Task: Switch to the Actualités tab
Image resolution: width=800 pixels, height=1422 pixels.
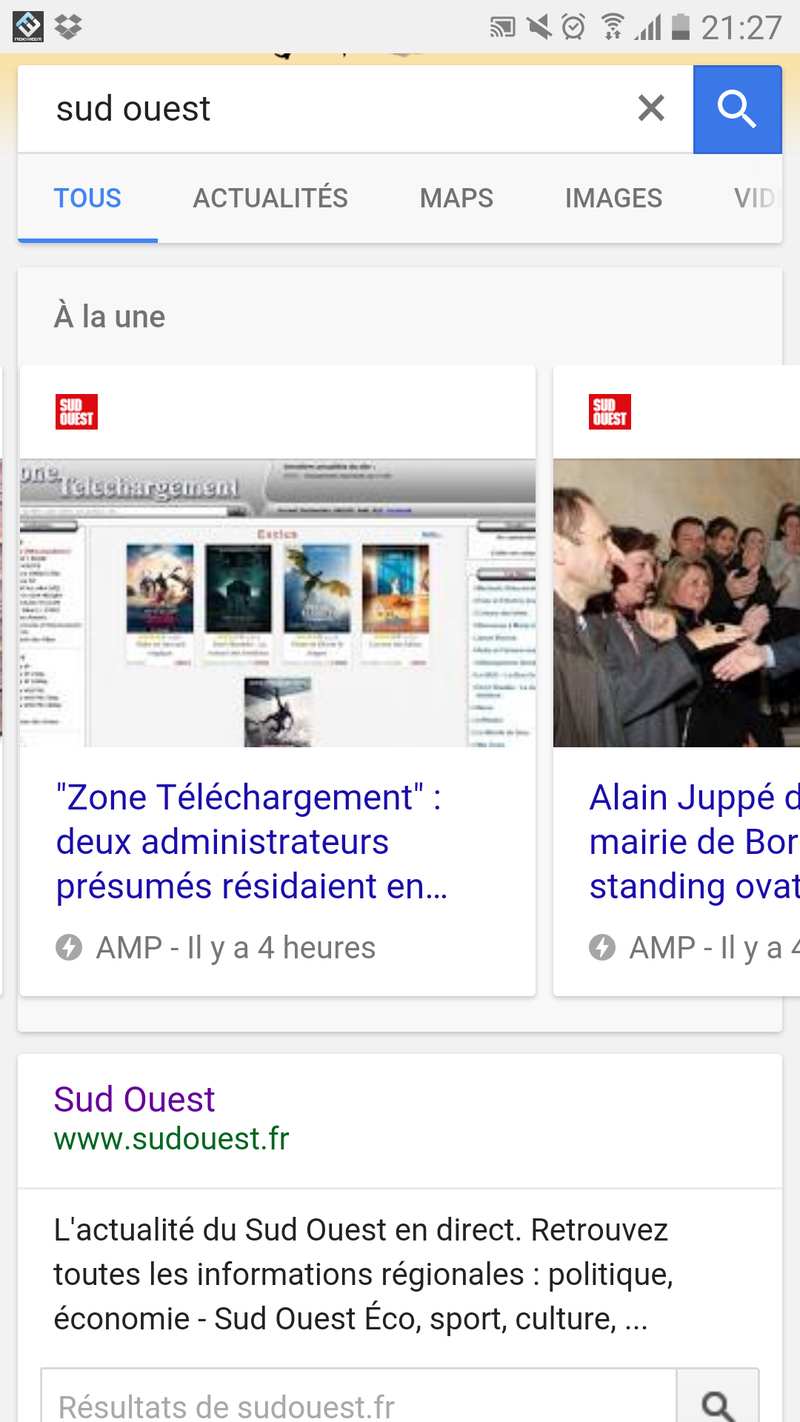Action: pyautogui.click(x=270, y=198)
